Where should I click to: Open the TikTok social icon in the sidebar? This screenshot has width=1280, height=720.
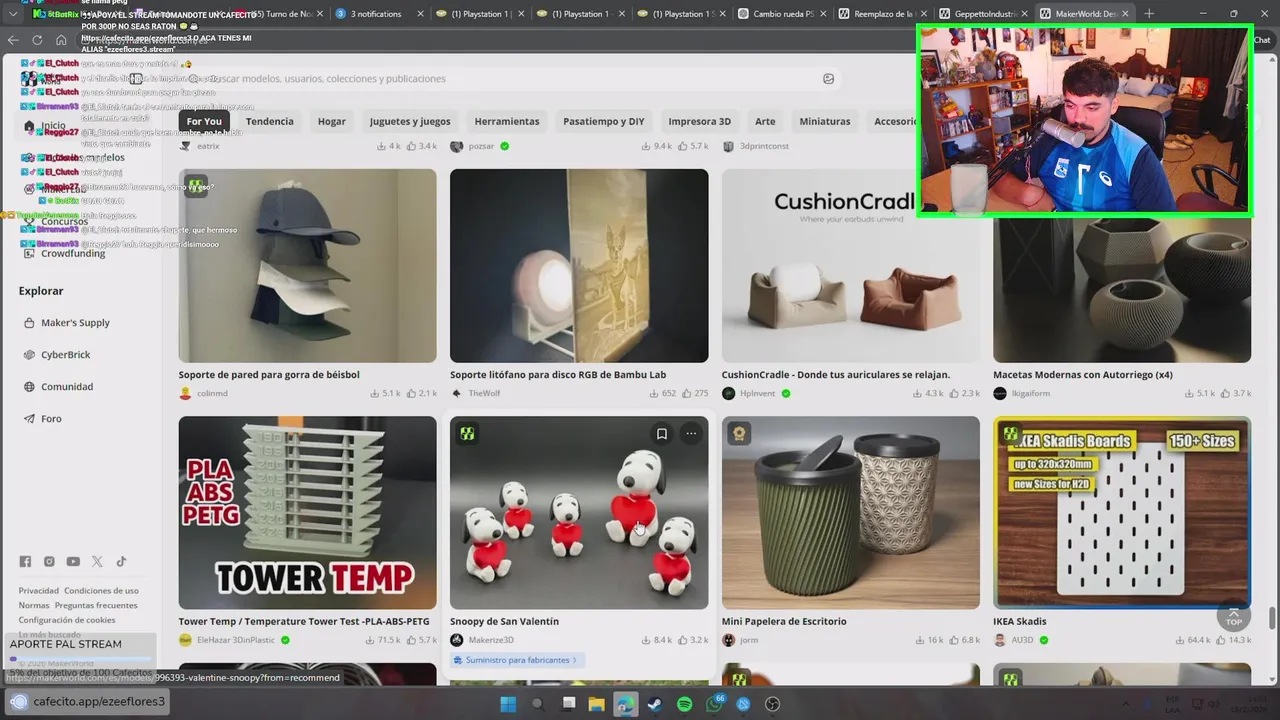click(121, 562)
